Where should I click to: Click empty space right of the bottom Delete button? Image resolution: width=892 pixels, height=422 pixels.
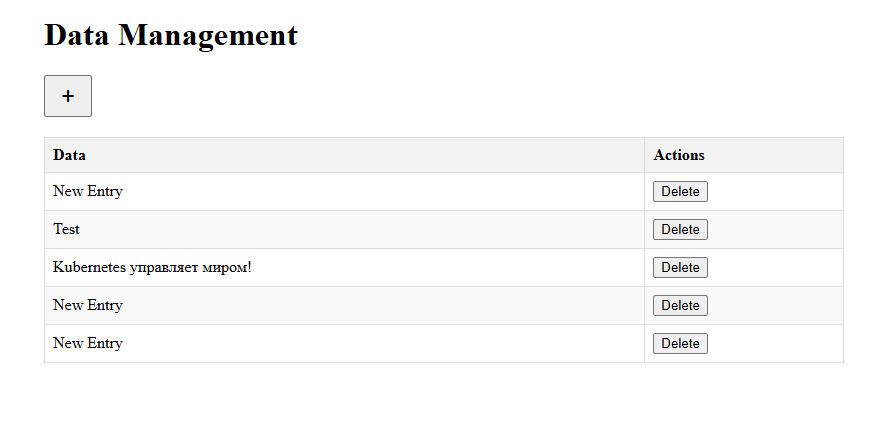click(775, 344)
